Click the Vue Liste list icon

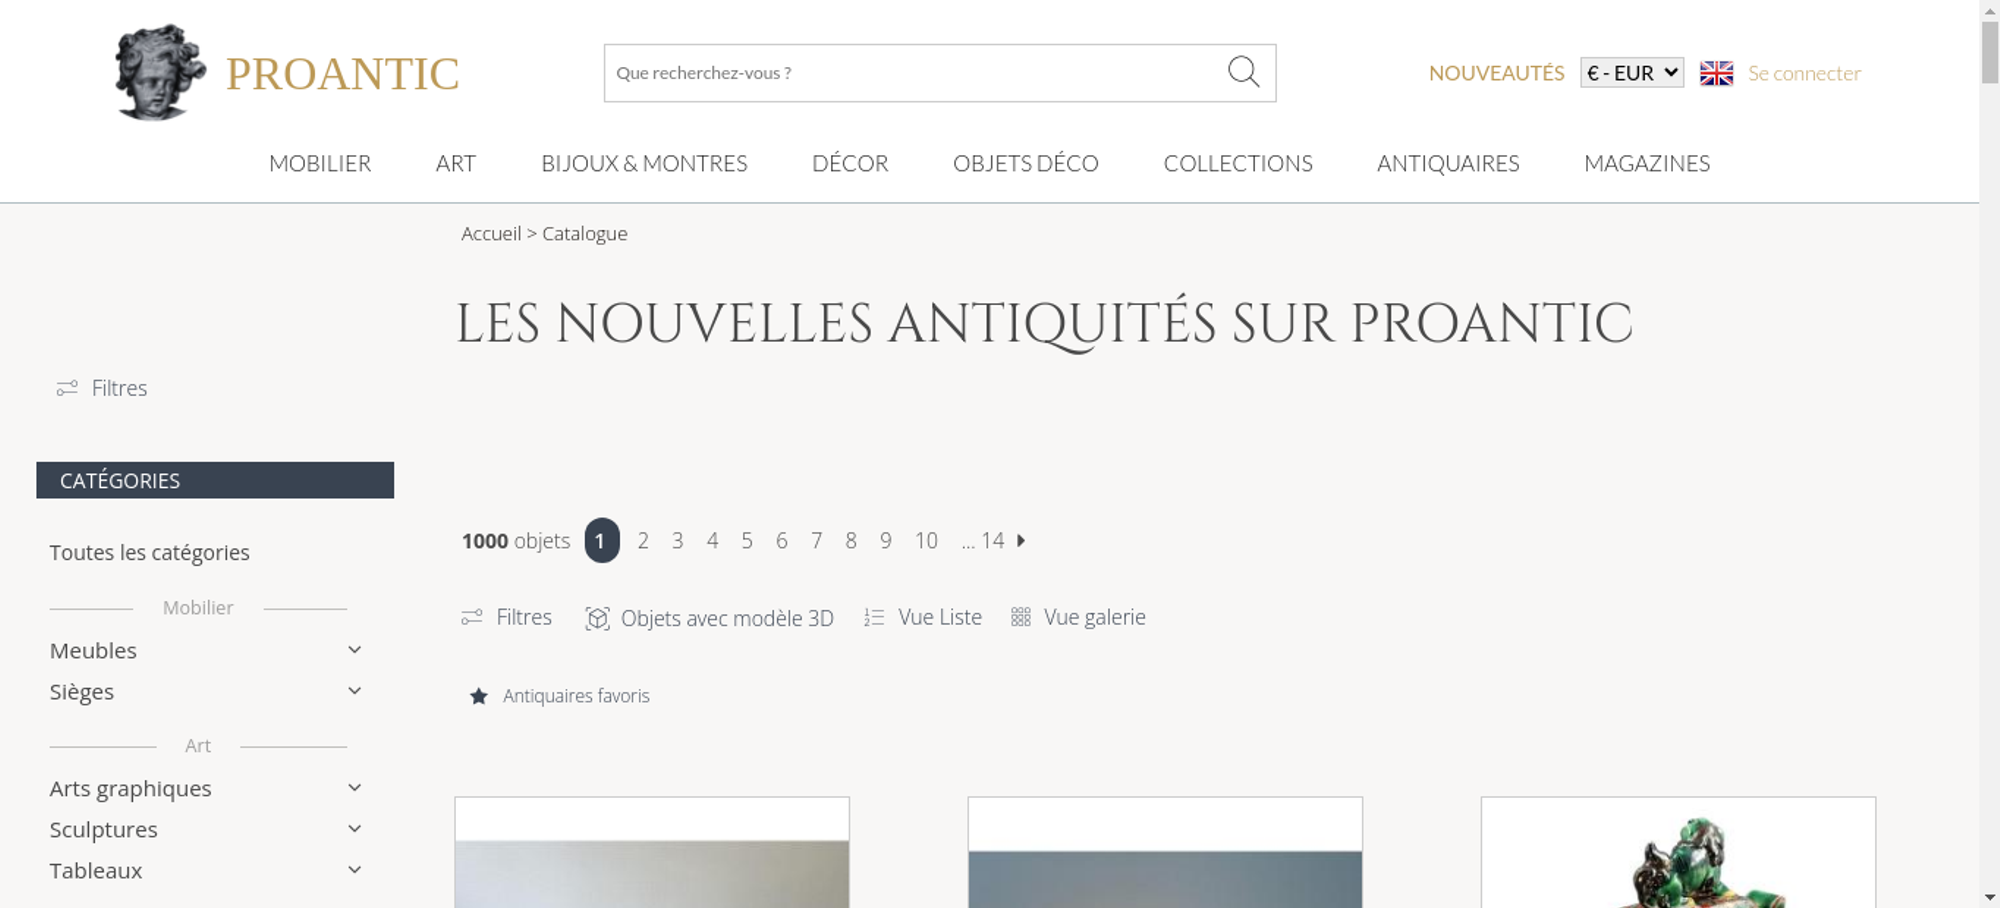pyautogui.click(x=874, y=617)
